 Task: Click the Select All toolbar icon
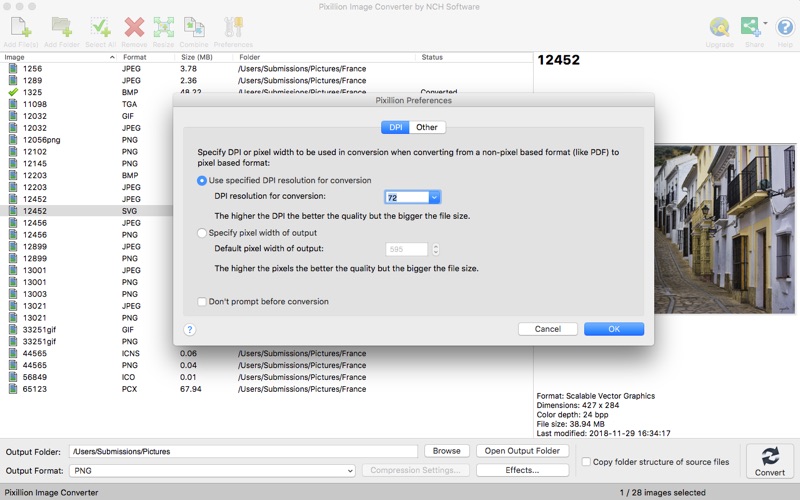100,27
